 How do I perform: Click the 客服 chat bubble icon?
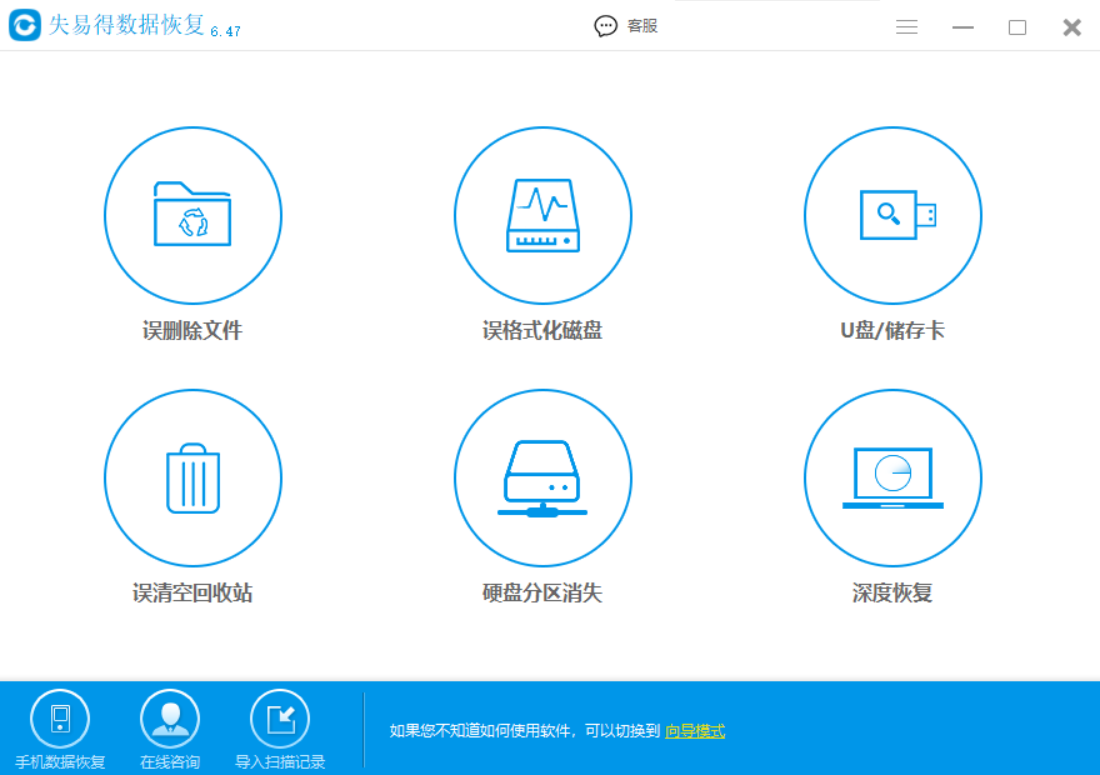click(606, 27)
